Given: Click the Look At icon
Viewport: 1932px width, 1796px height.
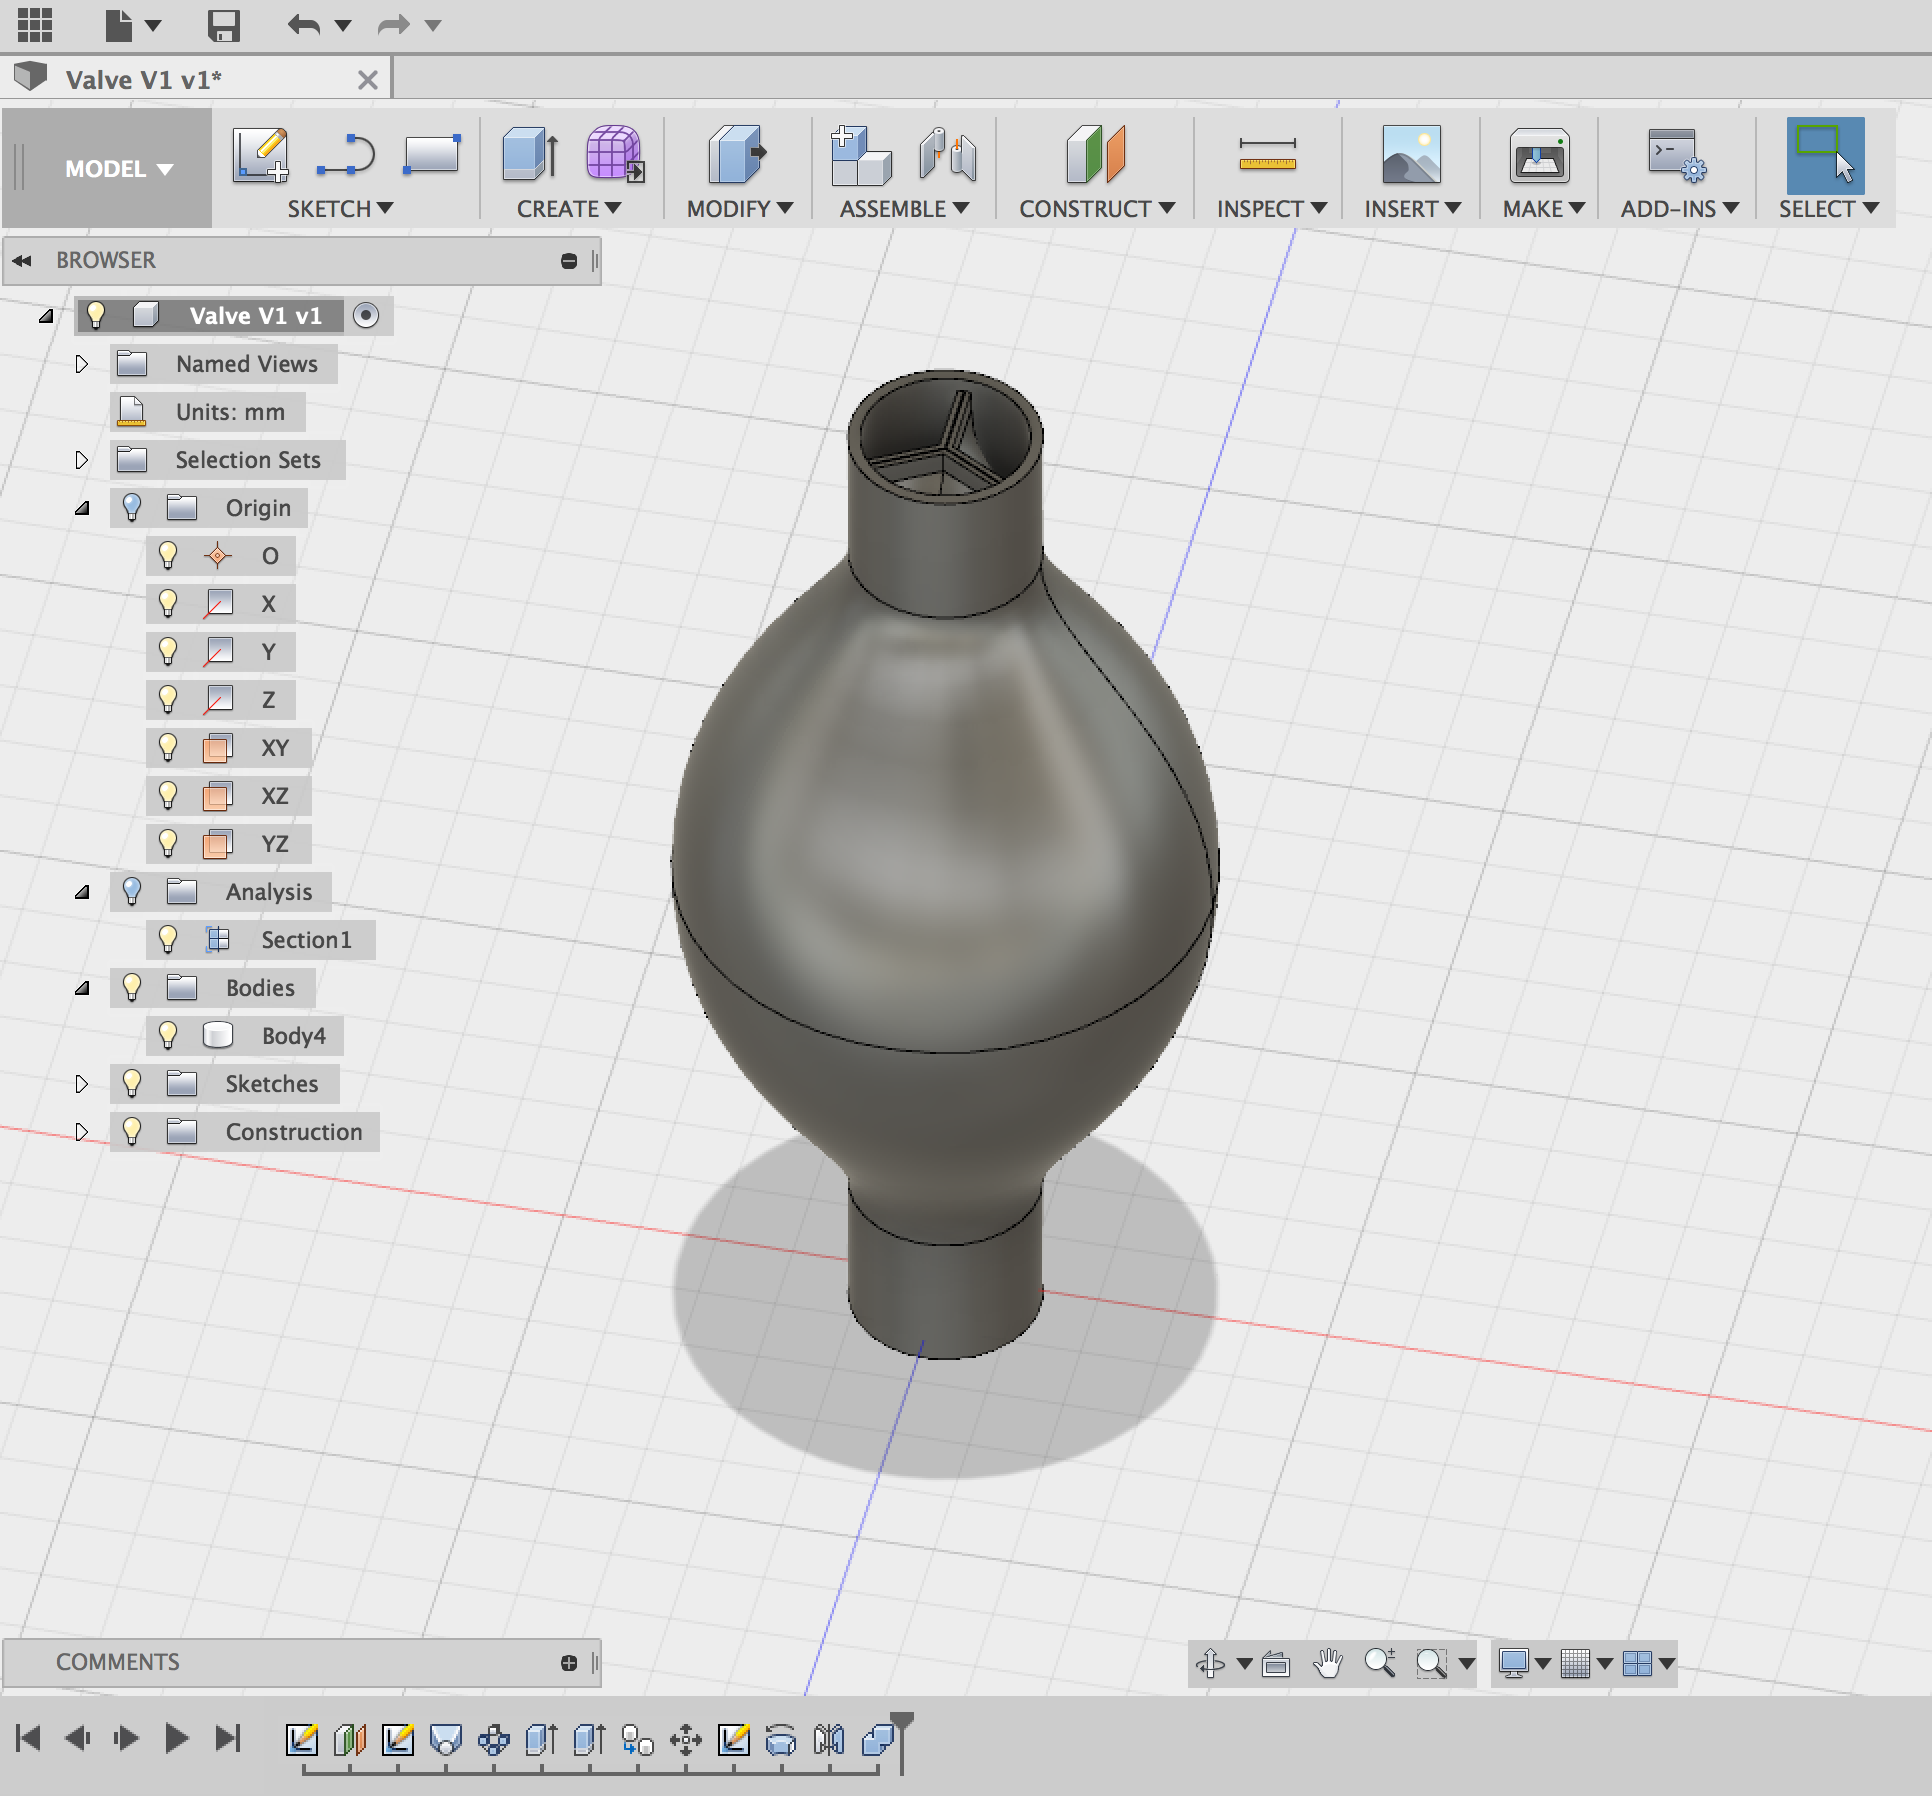Looking at the screenshot, I should coord(1275,1663).
